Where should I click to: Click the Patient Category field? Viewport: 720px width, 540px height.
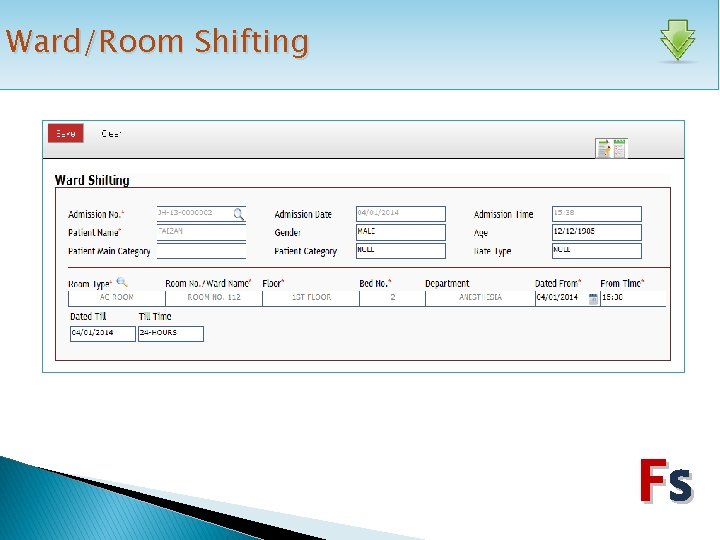[401, 251]
